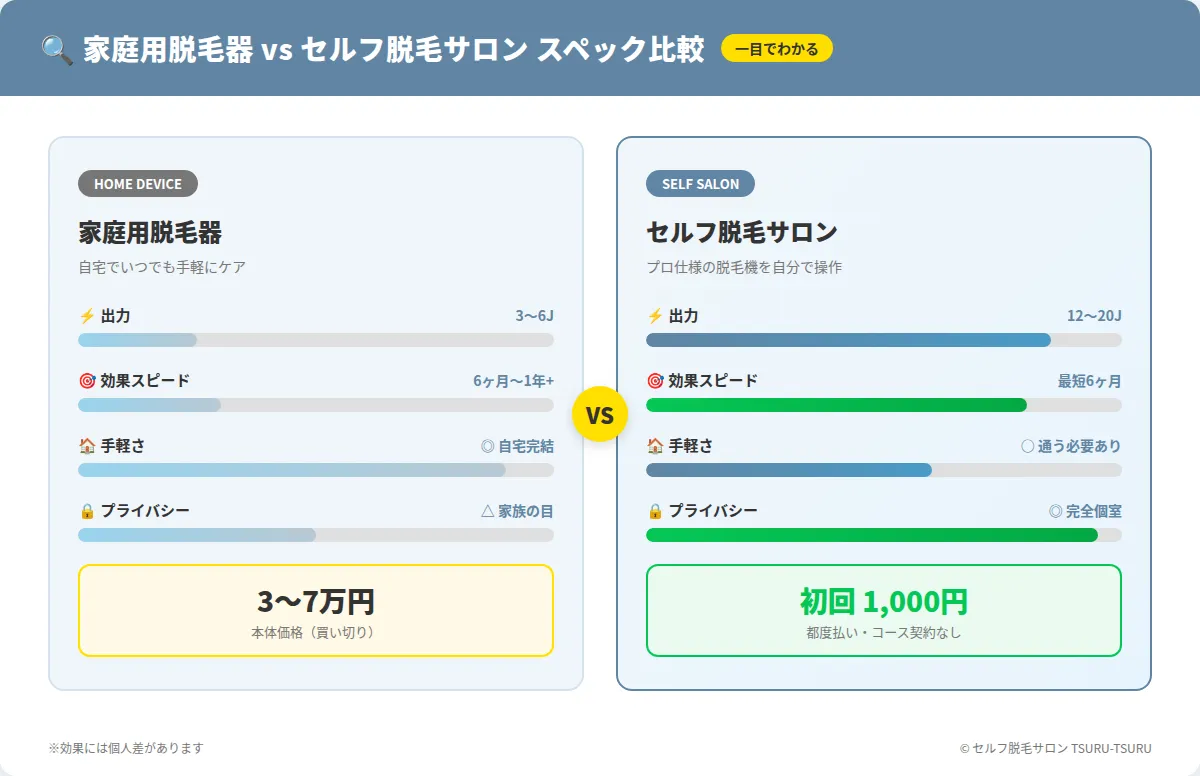Click the 最短6ヶ月 value
Viewport: 1200px width, 776px height.
[x=1090, y=381]
